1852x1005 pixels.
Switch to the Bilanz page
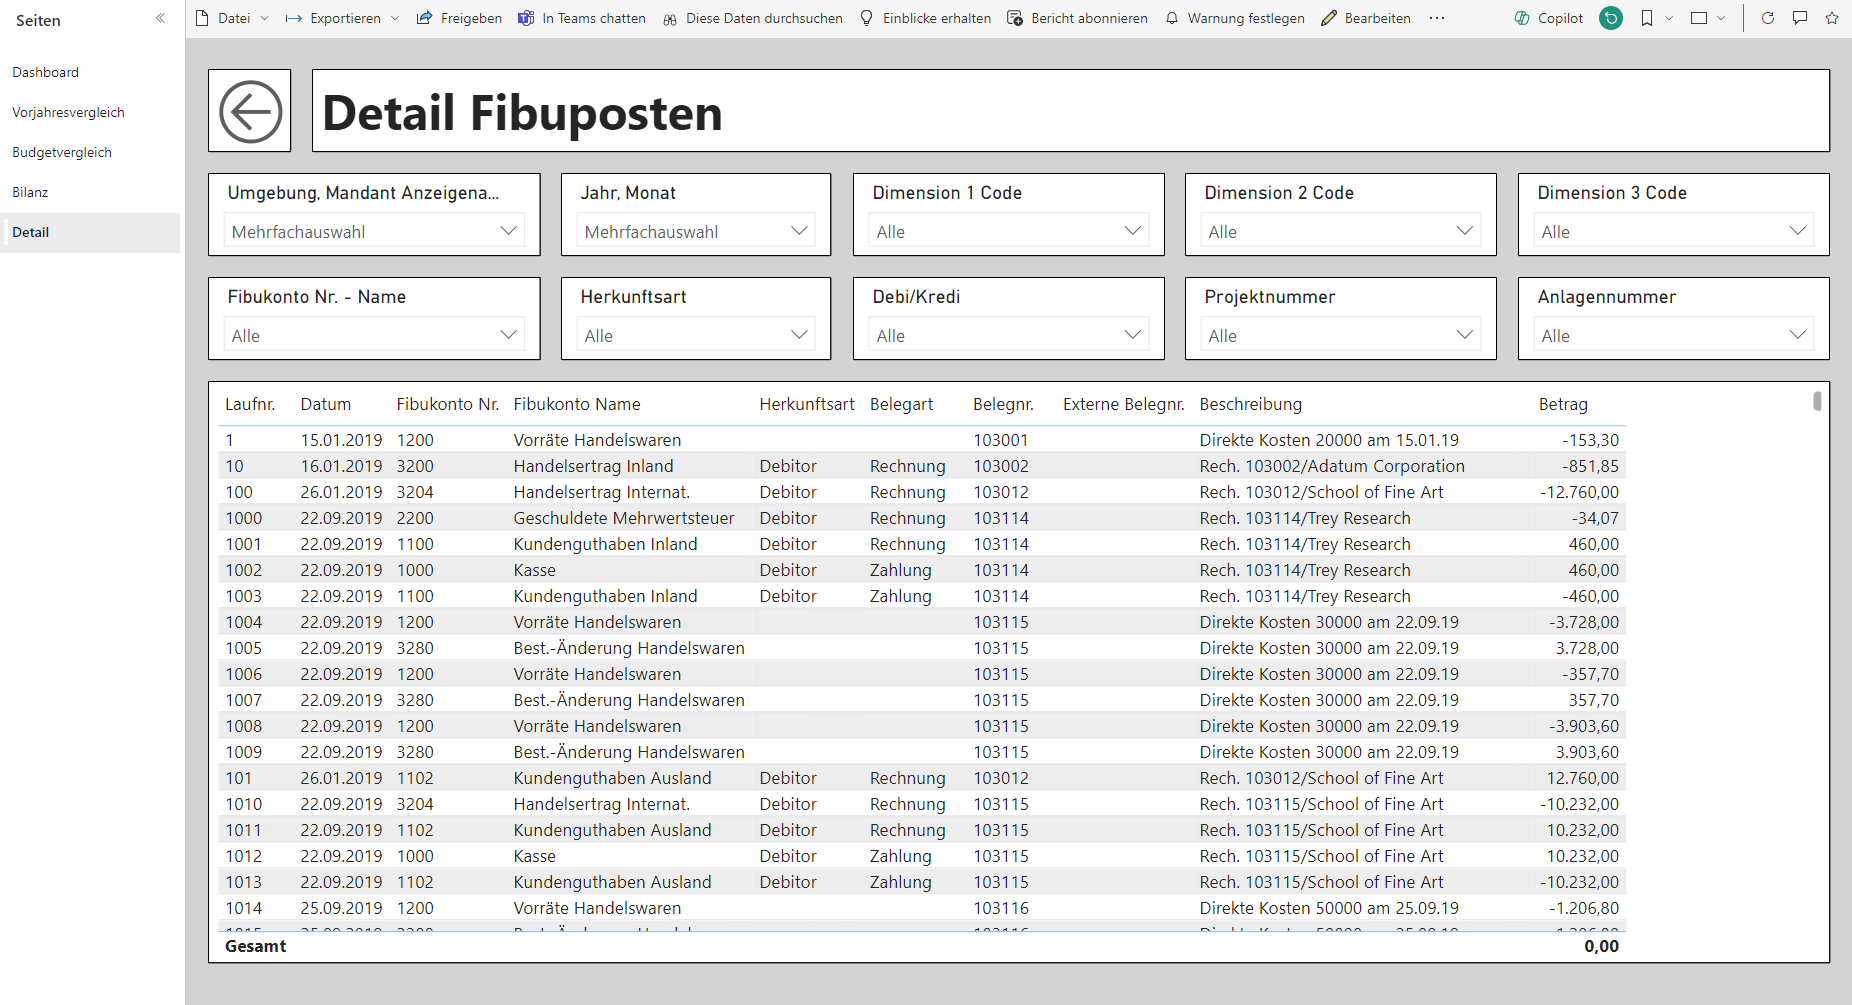(x=30, y=192)
